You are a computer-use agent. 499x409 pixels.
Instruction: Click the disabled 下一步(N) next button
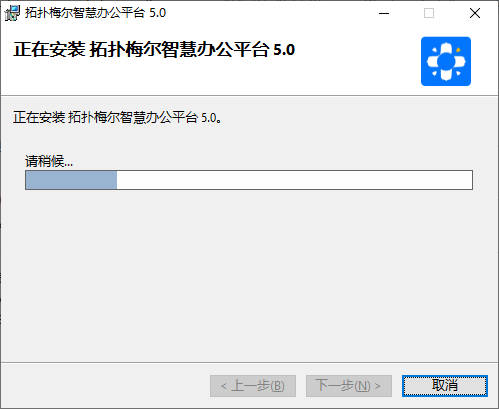[349, 386]
